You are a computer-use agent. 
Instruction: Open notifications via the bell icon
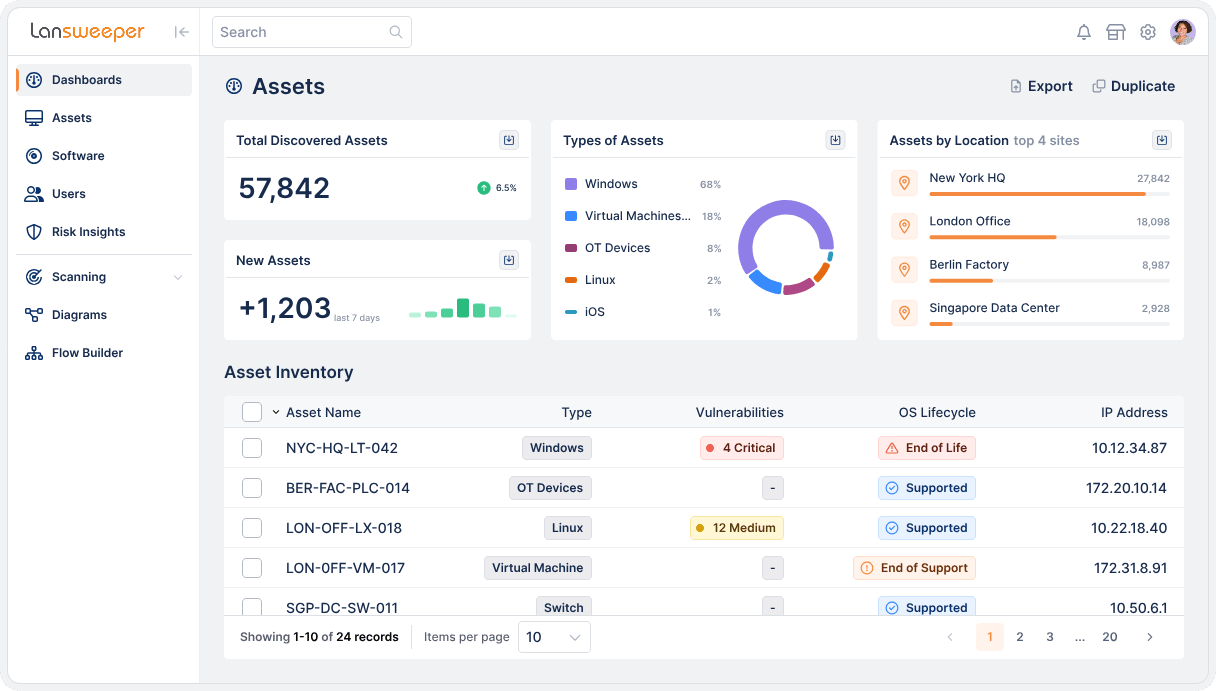[1084, 31]
